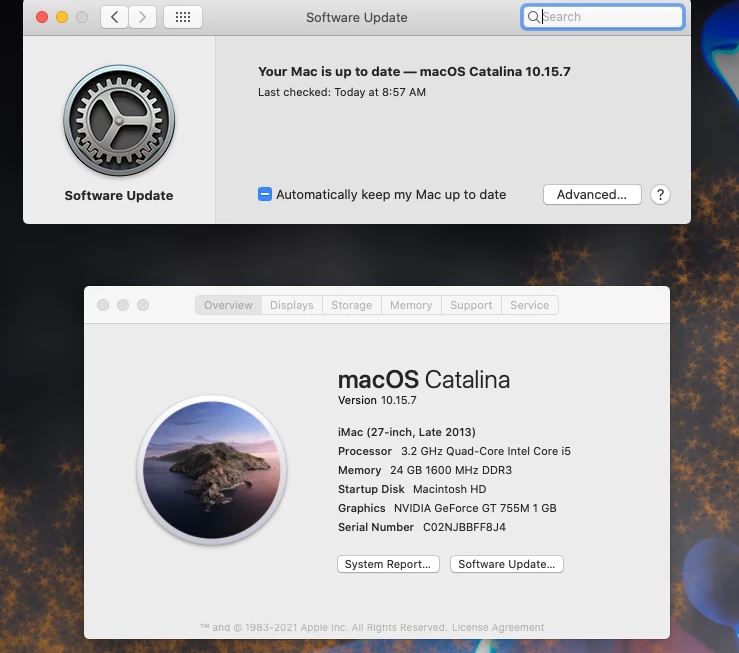
Task: Click "Macintosh HD" startup disk value
Action: click(x=450, y=489)
